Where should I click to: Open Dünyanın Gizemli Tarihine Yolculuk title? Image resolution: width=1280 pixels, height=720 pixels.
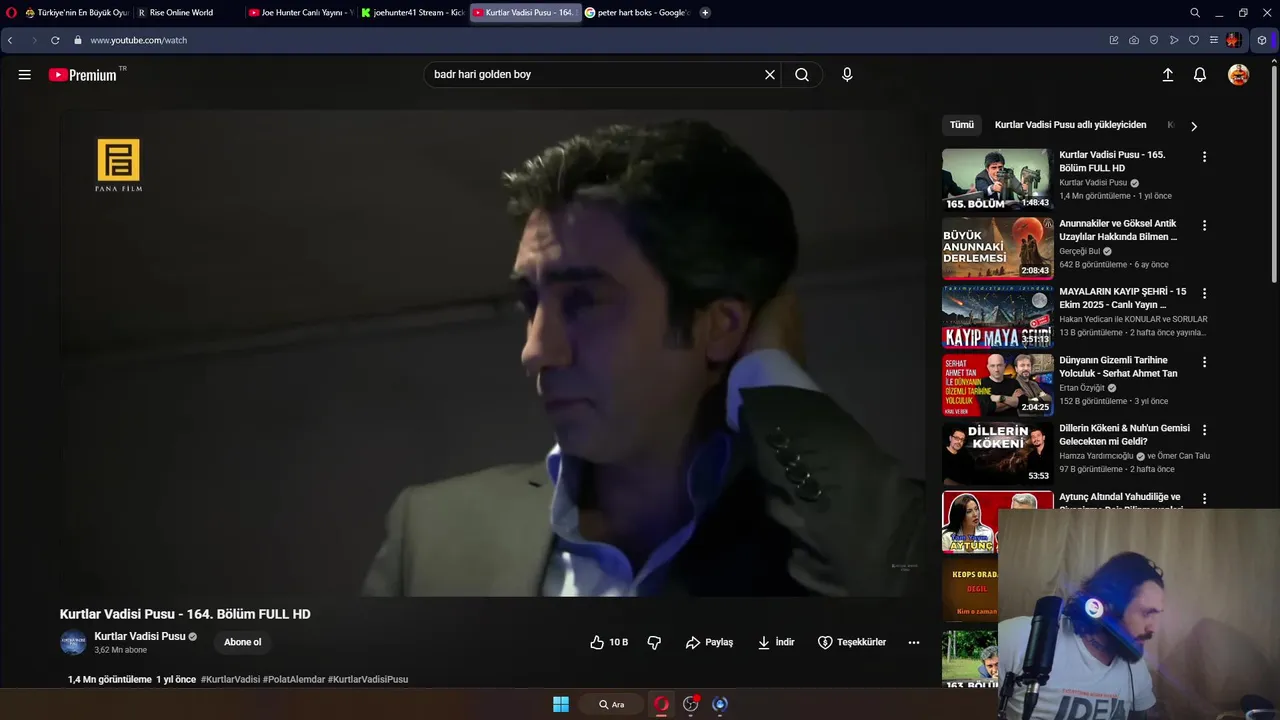click(1118, 367)
